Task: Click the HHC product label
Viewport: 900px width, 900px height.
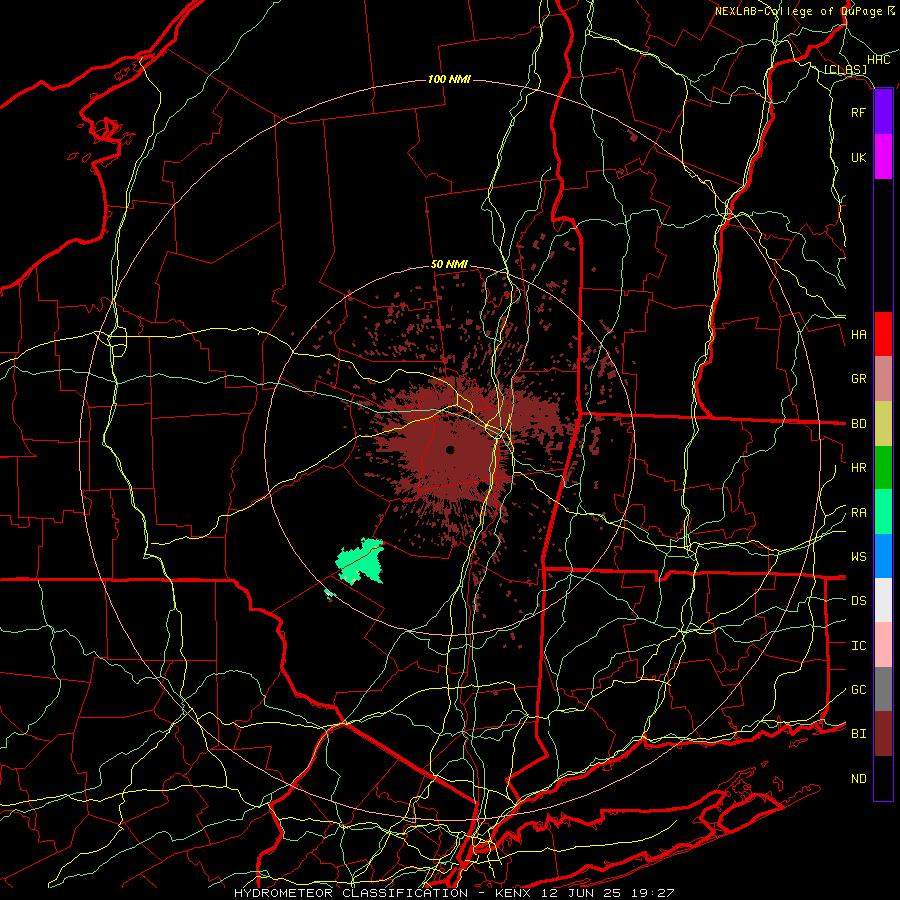Action: click(878, 60)
